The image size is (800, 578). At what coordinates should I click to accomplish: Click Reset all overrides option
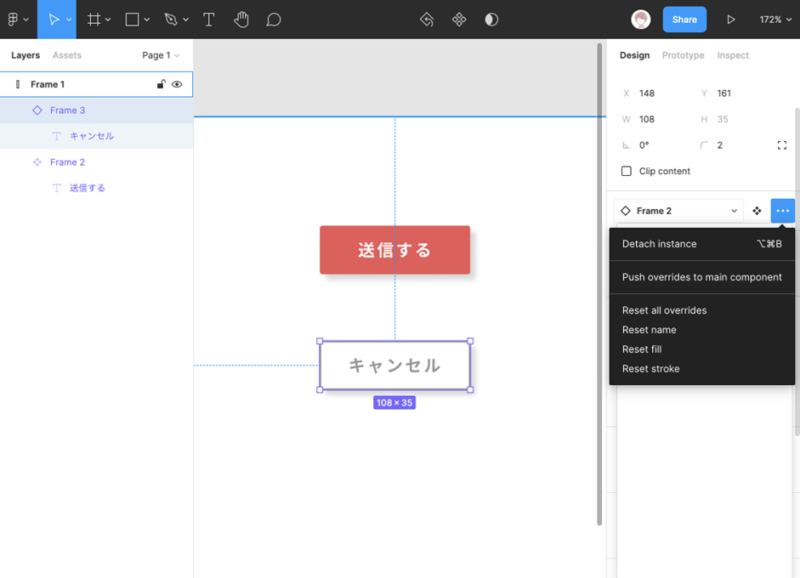pos(664,310)
